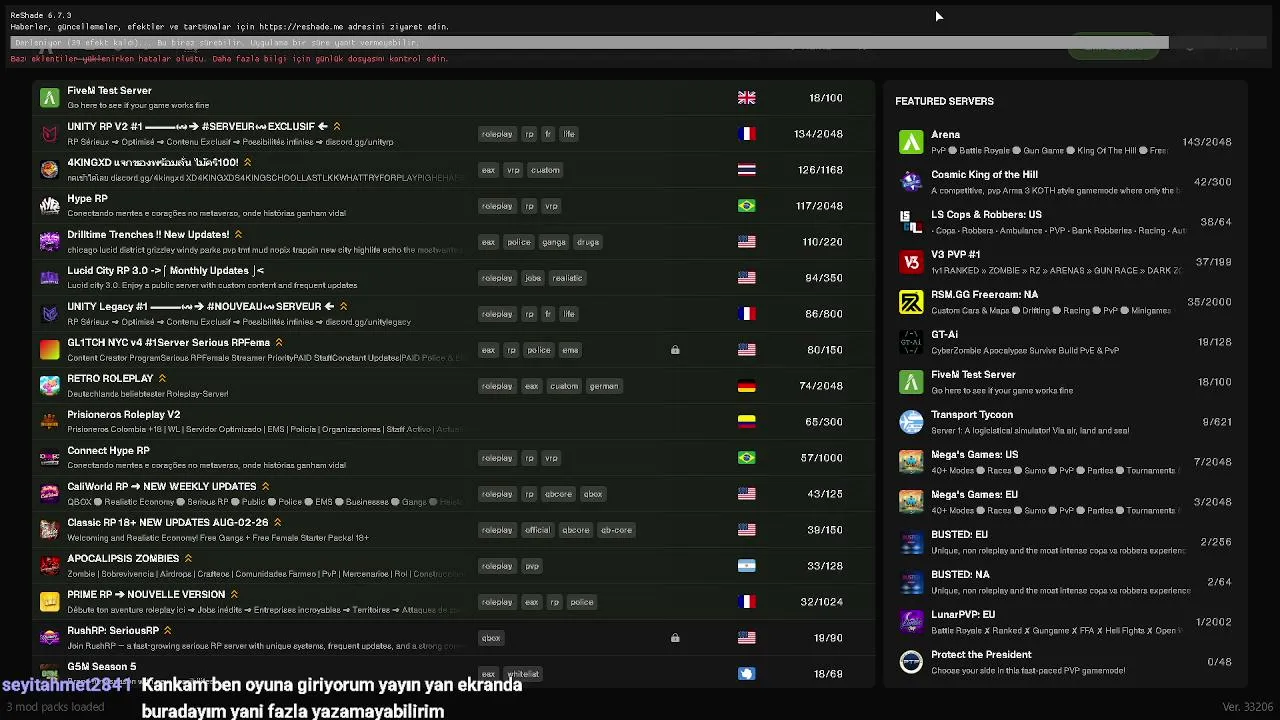Click the FiveM Test Server icon in the main list
Viewport: 1280px width, 720px height.
[49, 98]
